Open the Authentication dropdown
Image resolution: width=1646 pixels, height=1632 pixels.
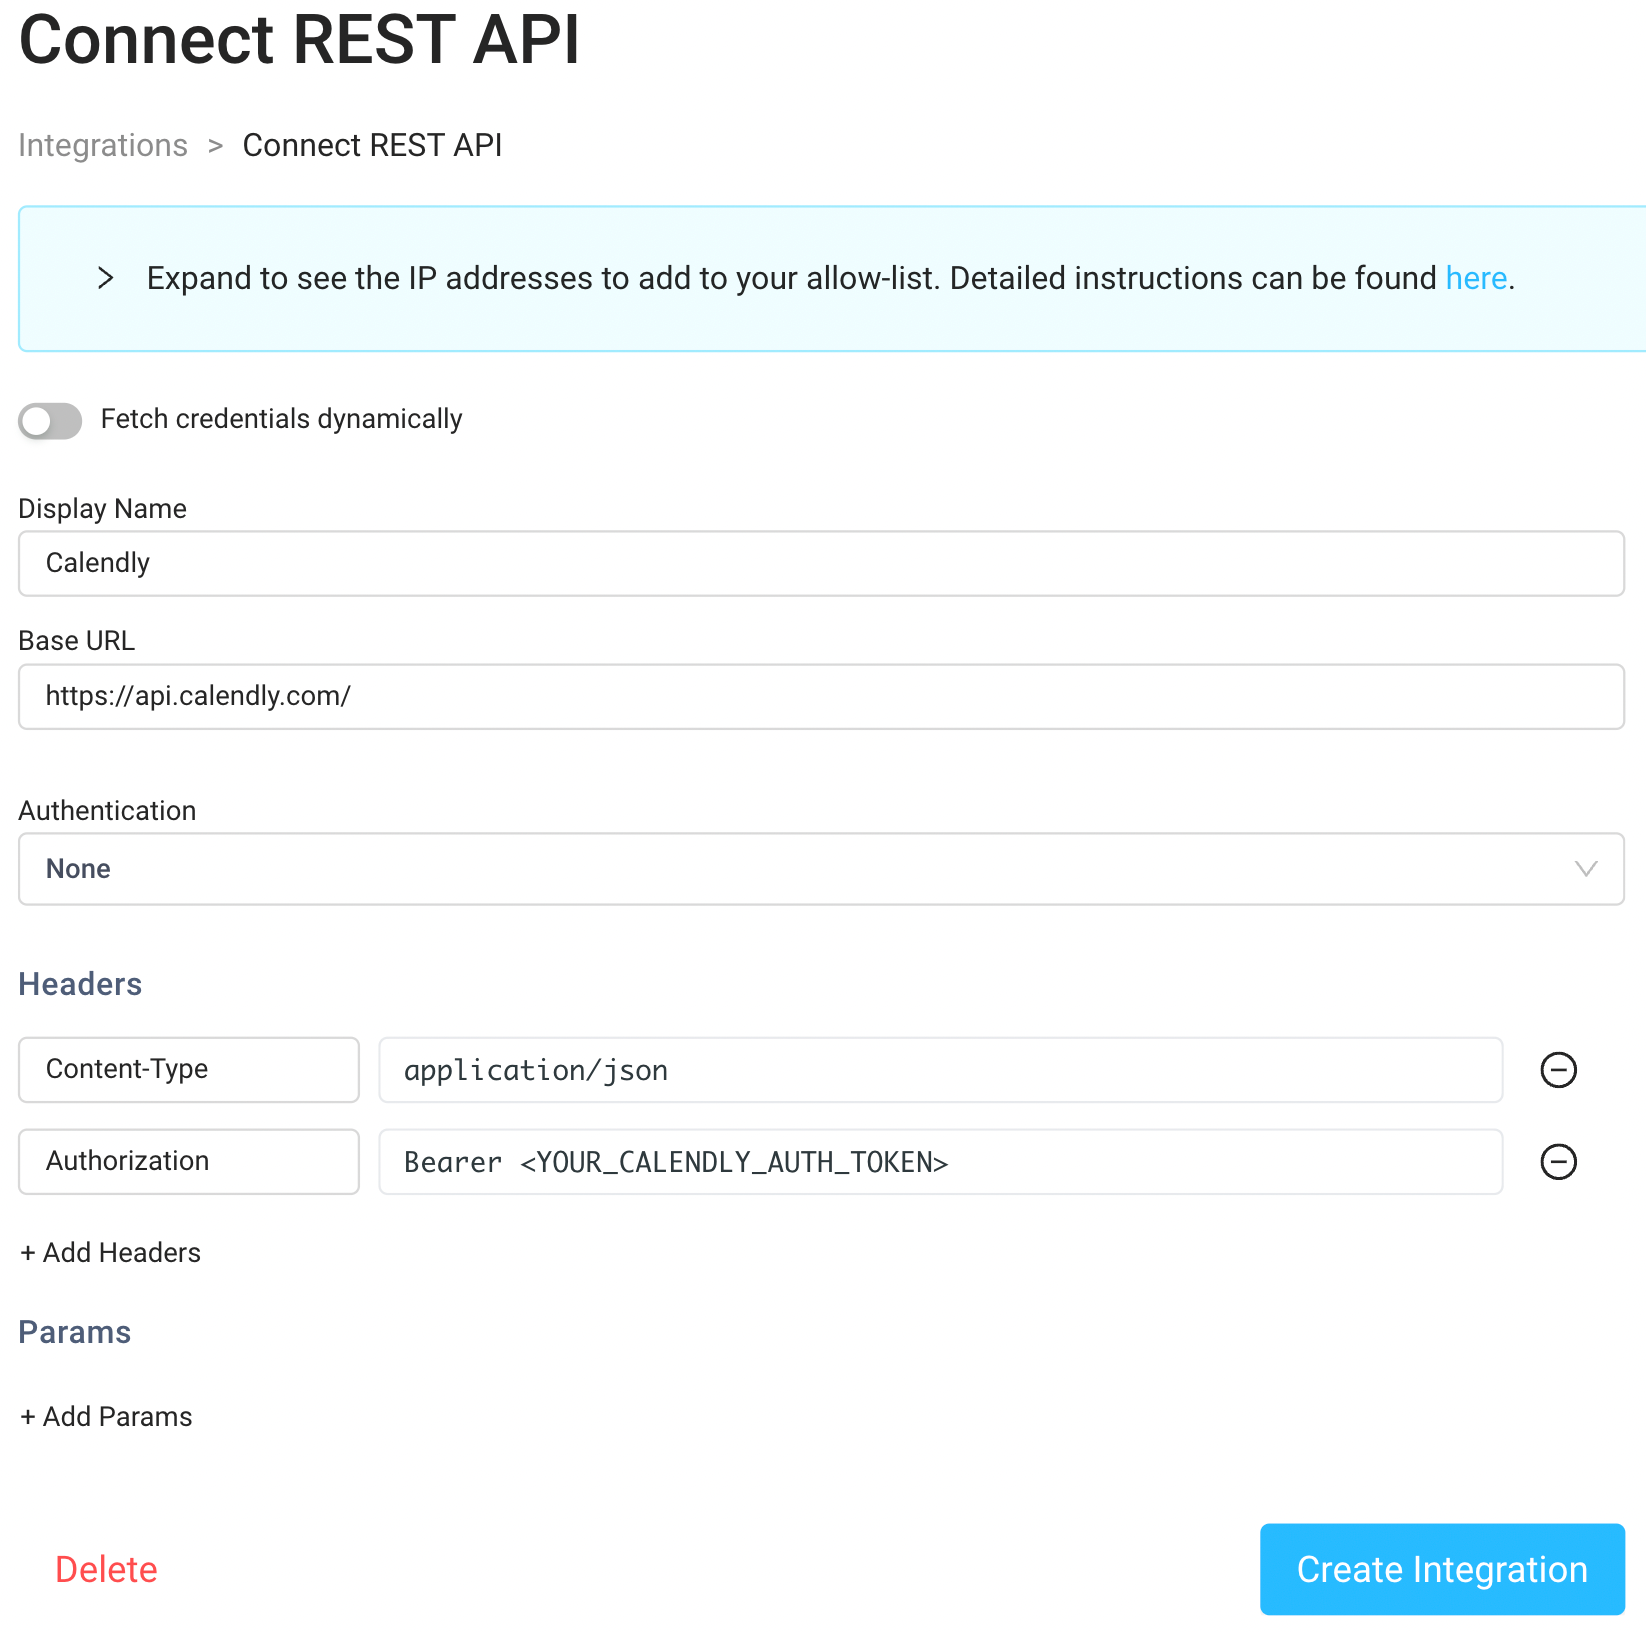tap(820, 869)
